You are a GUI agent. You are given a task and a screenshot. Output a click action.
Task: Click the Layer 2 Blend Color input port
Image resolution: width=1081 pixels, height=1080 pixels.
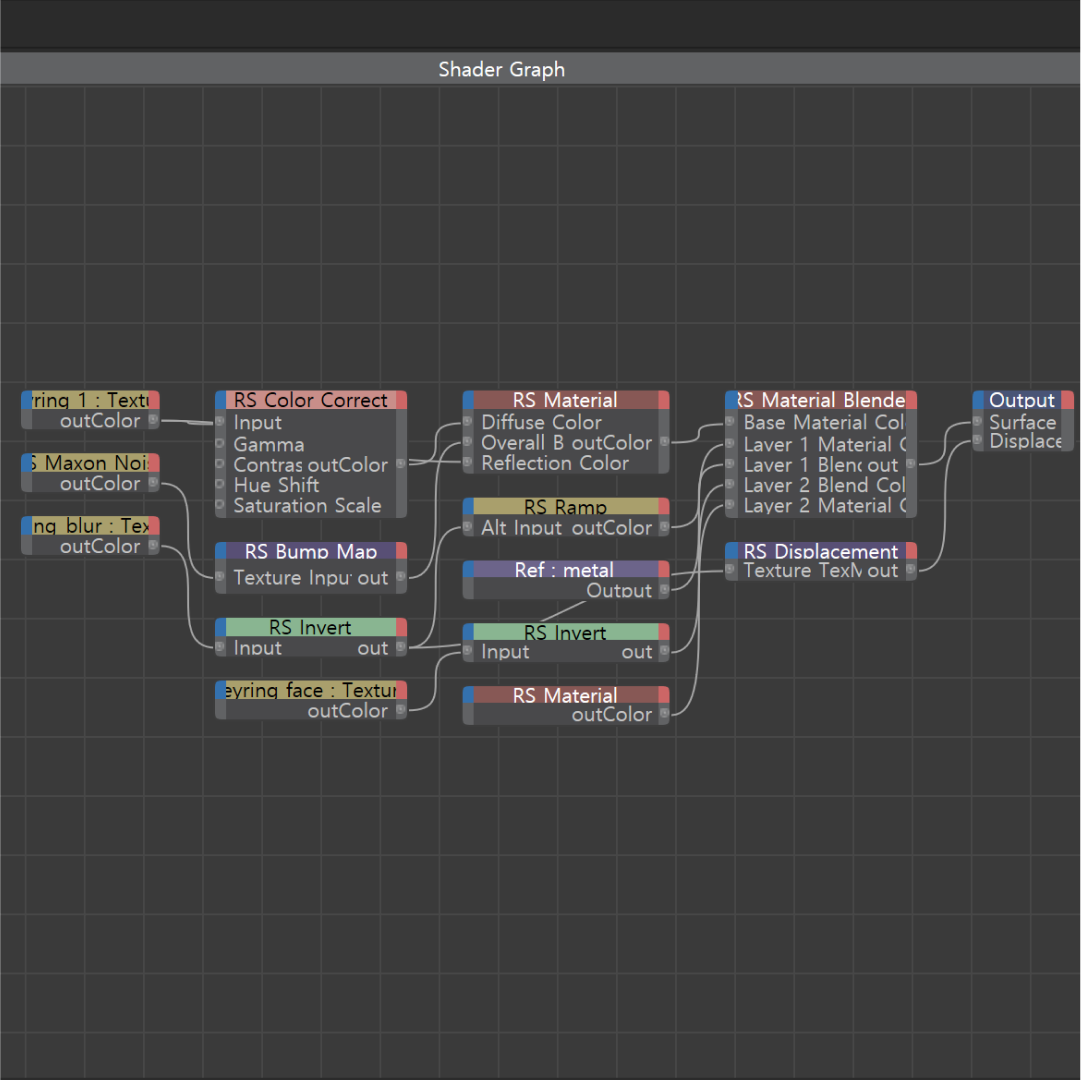[x=730, y=484]
